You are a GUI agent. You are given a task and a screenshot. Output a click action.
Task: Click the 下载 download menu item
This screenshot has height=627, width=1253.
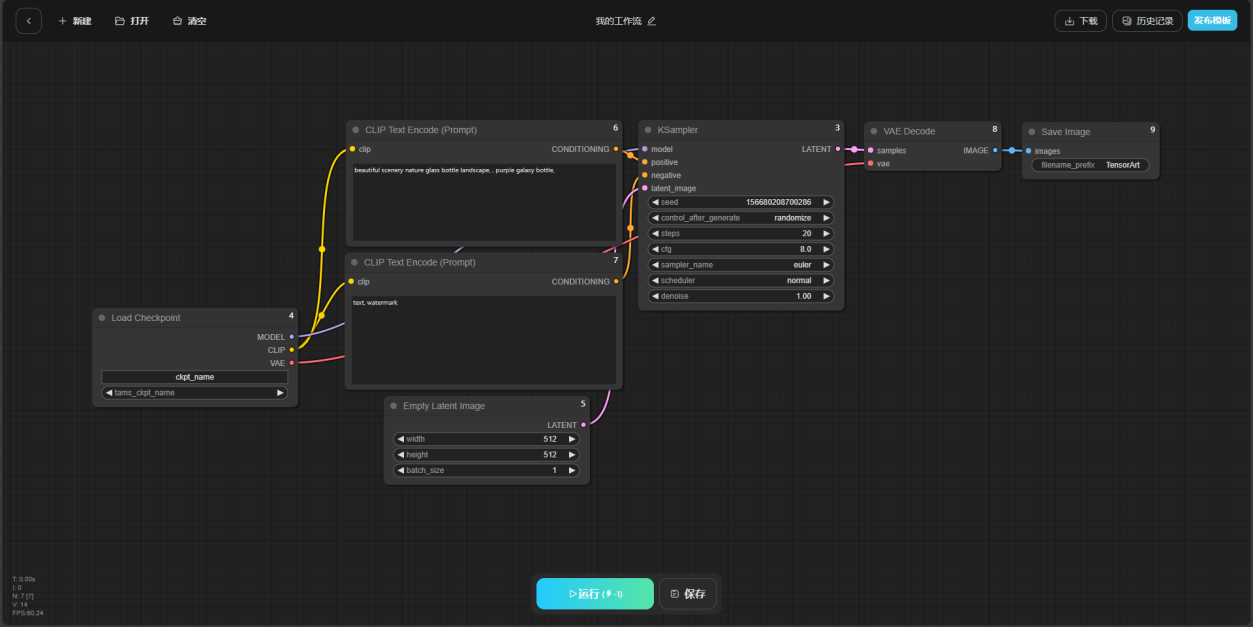click(1080, 21)
